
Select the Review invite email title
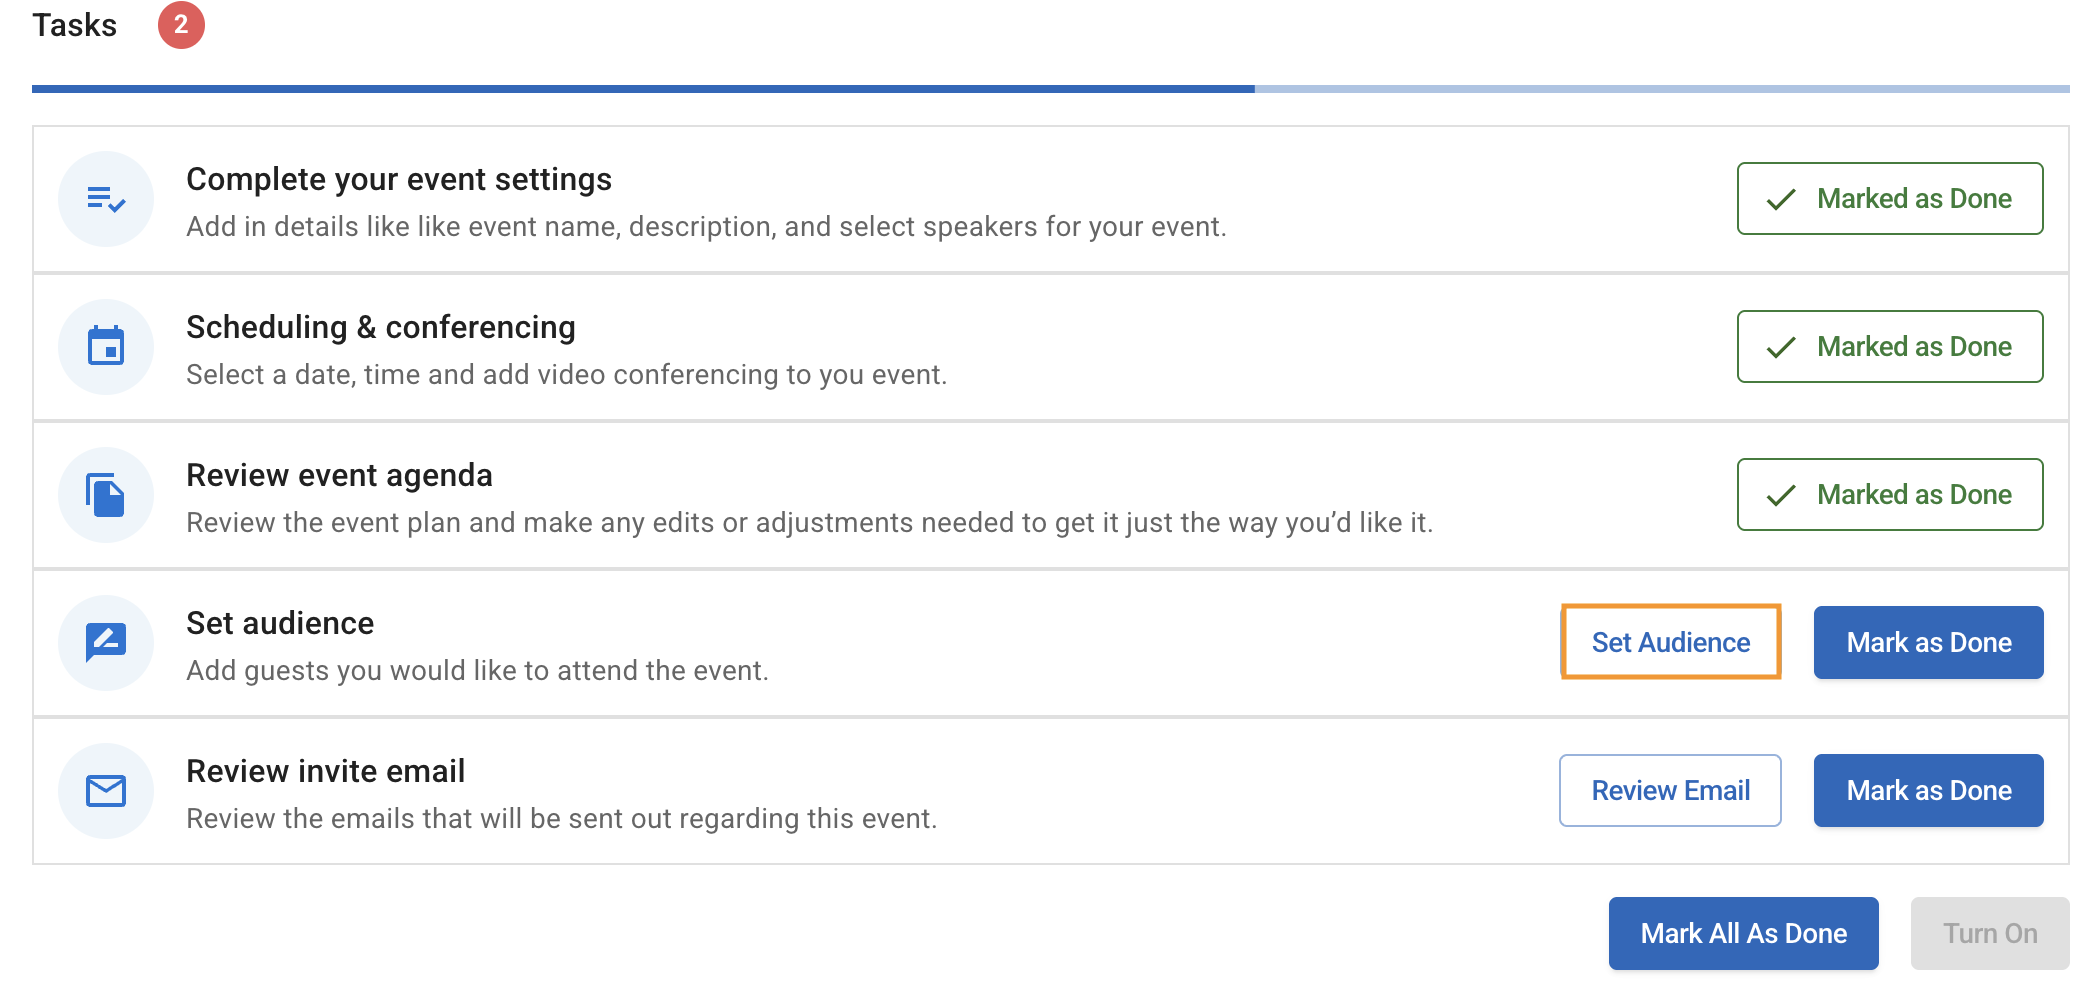325,771
